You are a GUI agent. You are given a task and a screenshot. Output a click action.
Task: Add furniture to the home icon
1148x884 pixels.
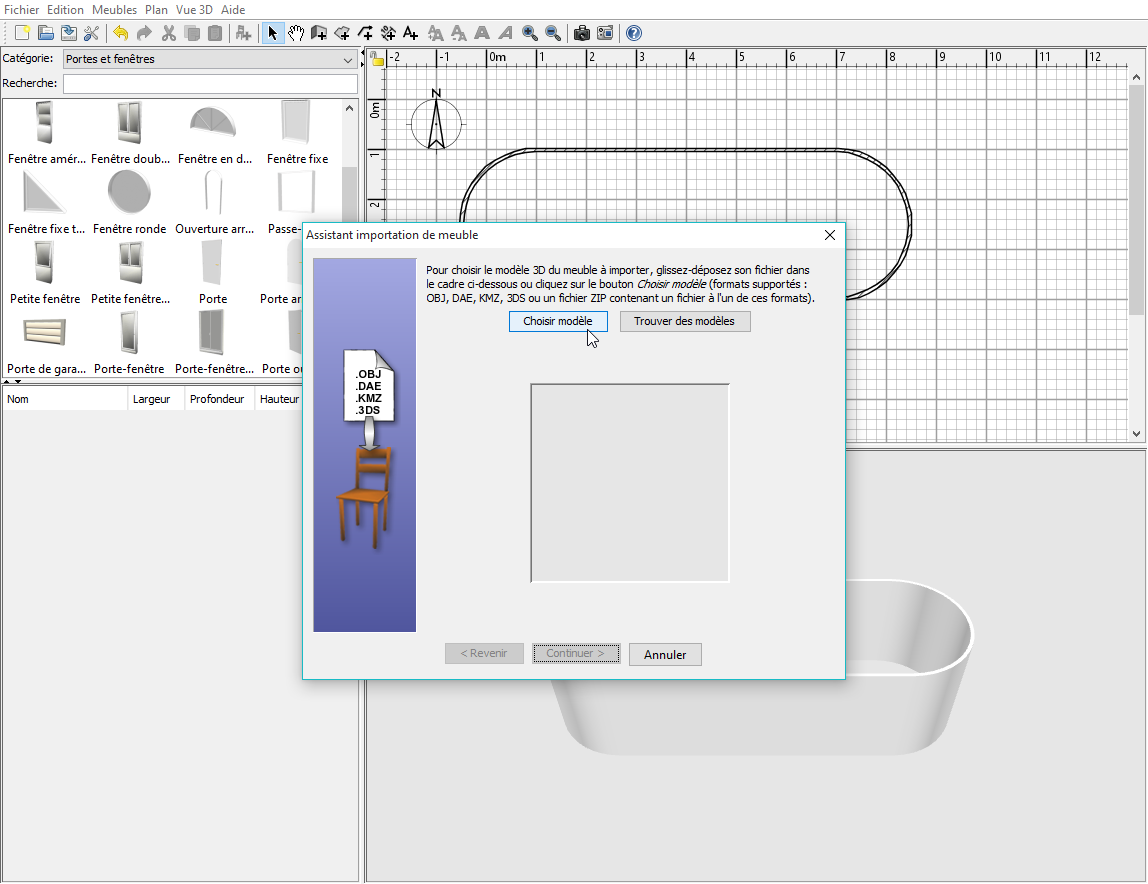tap(243, 33)
